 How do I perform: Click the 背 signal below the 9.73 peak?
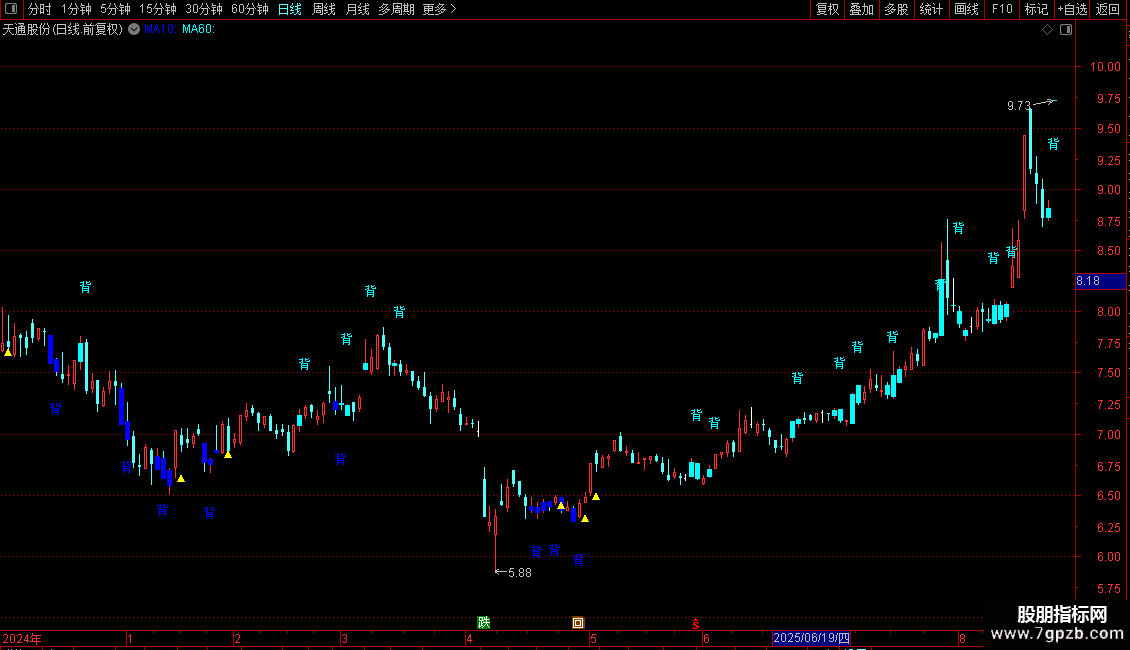(1053, 144)
